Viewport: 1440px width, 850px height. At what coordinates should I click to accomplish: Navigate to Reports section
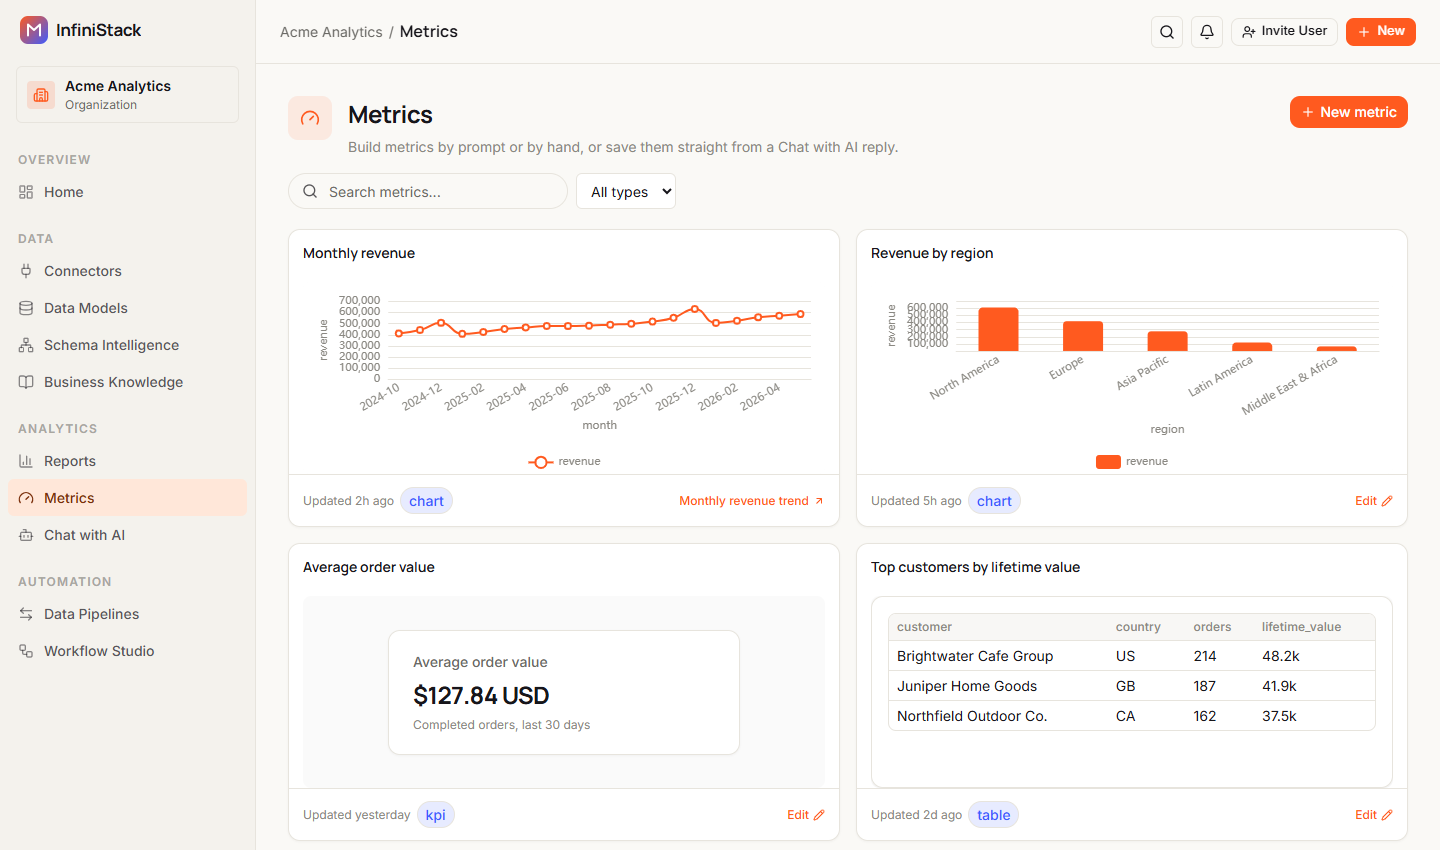[127, 461]
